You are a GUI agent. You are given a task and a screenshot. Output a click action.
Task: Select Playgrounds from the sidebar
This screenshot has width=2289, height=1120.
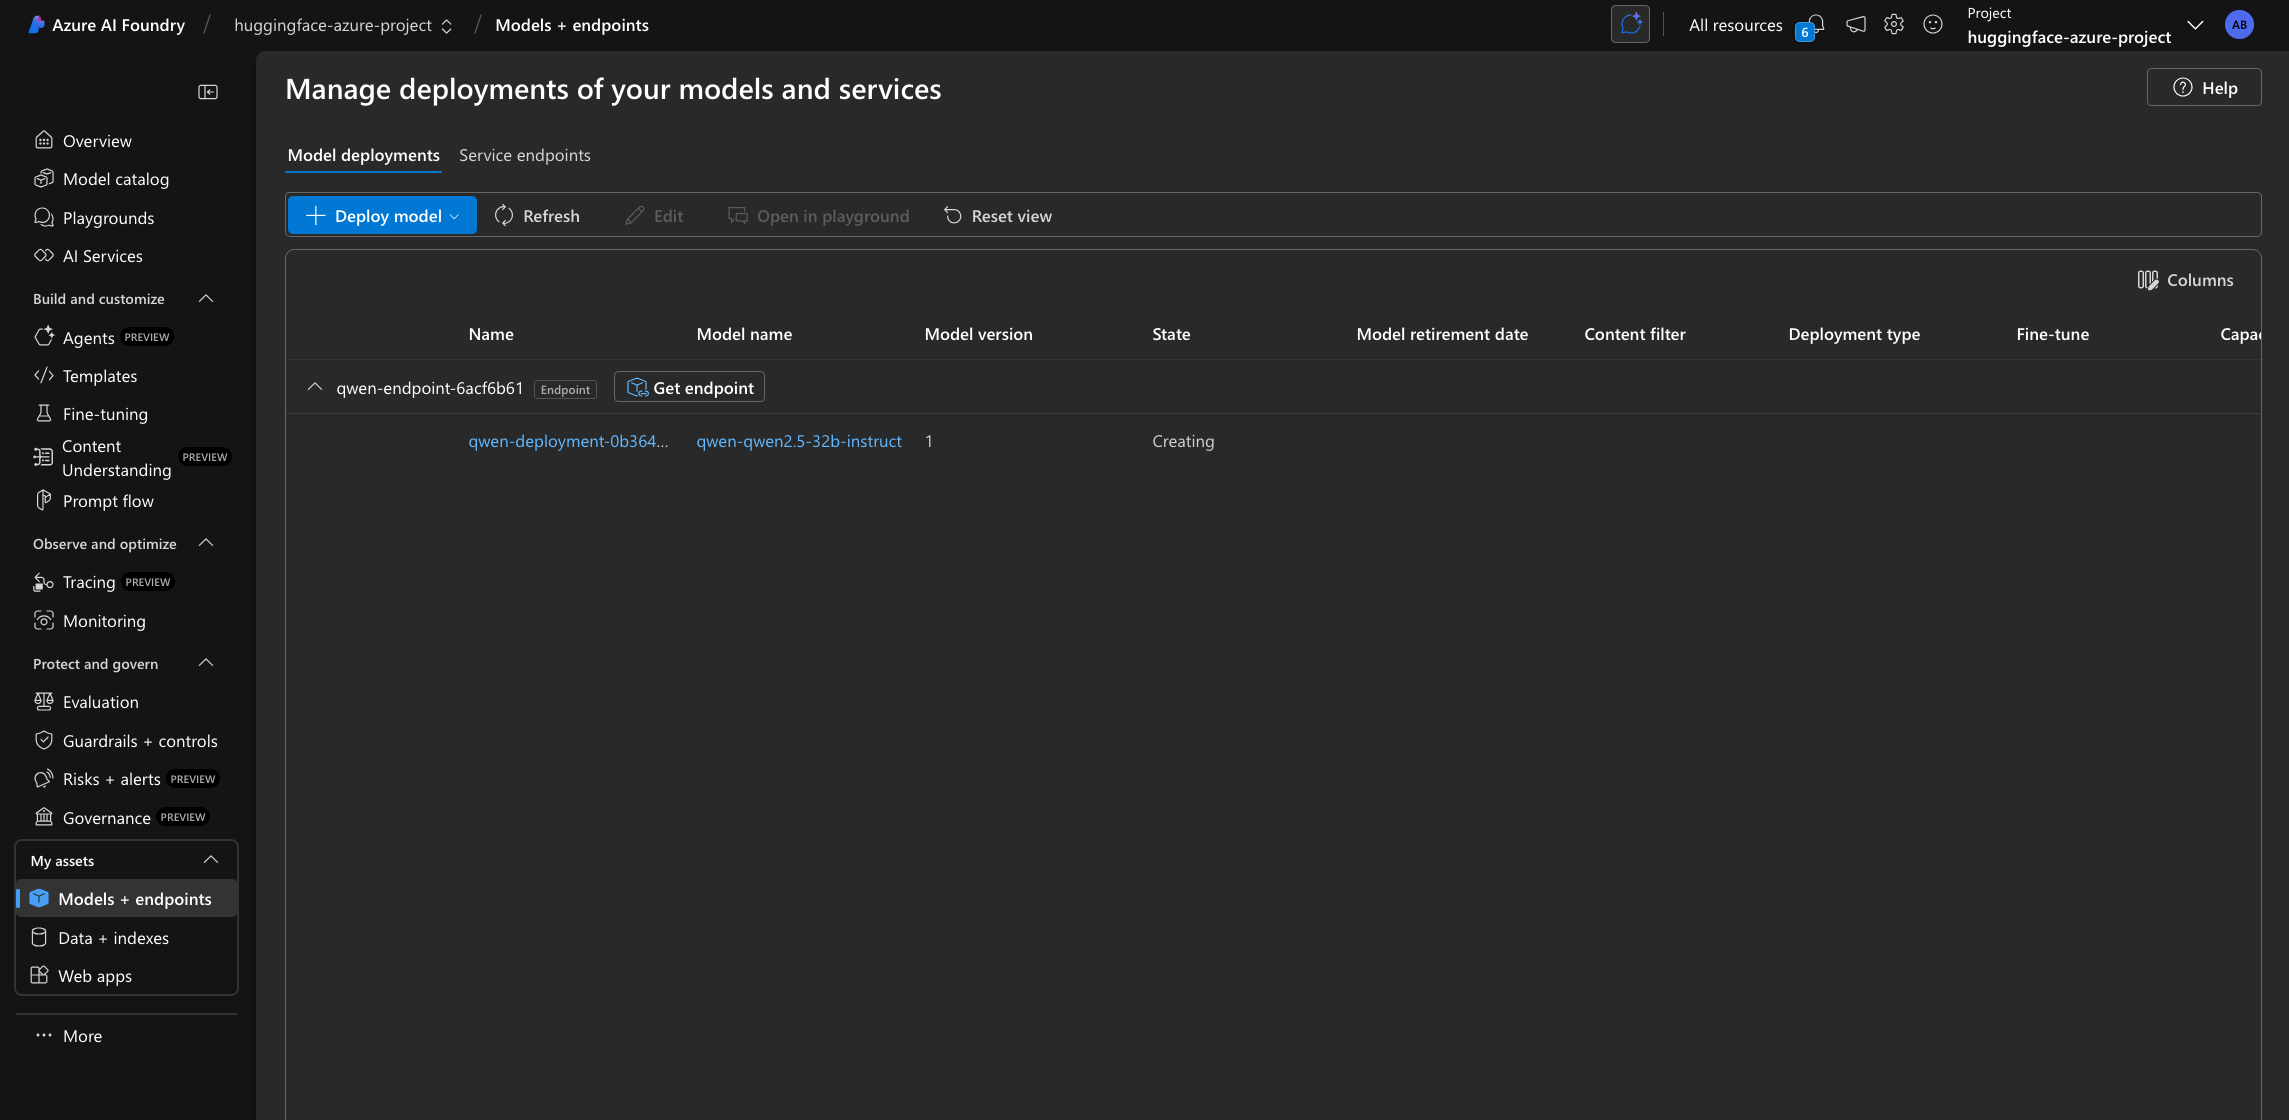point(107,218)
